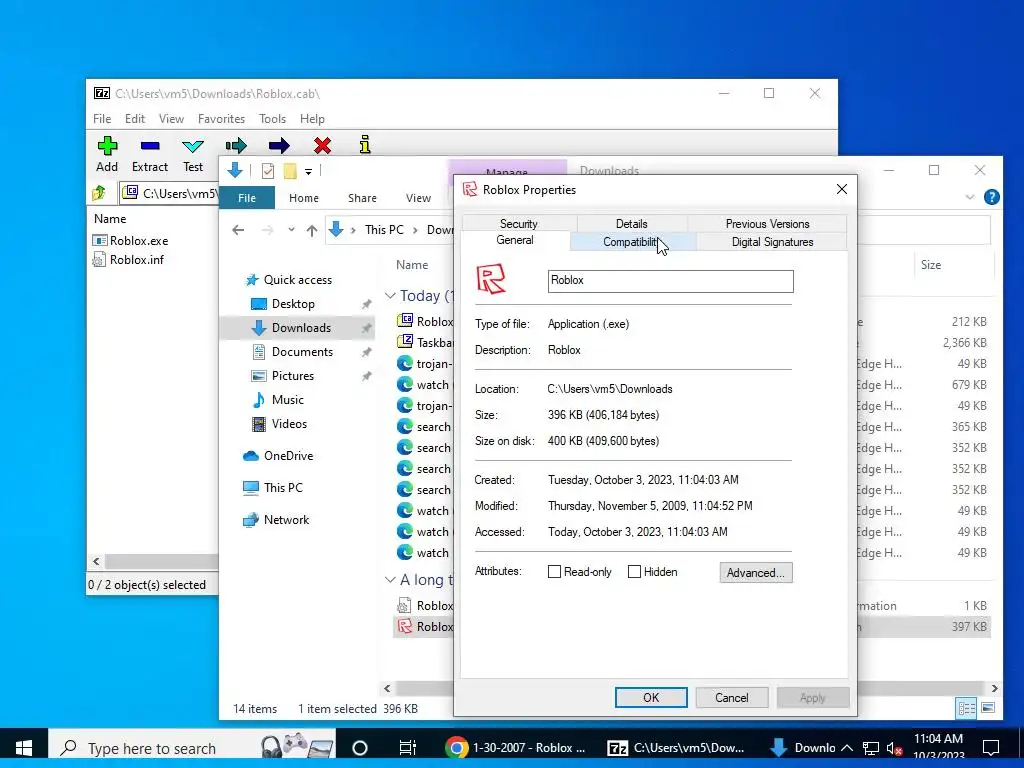
Task: Expand the Explorer ribbon chevron
Action: coord(970,197)
